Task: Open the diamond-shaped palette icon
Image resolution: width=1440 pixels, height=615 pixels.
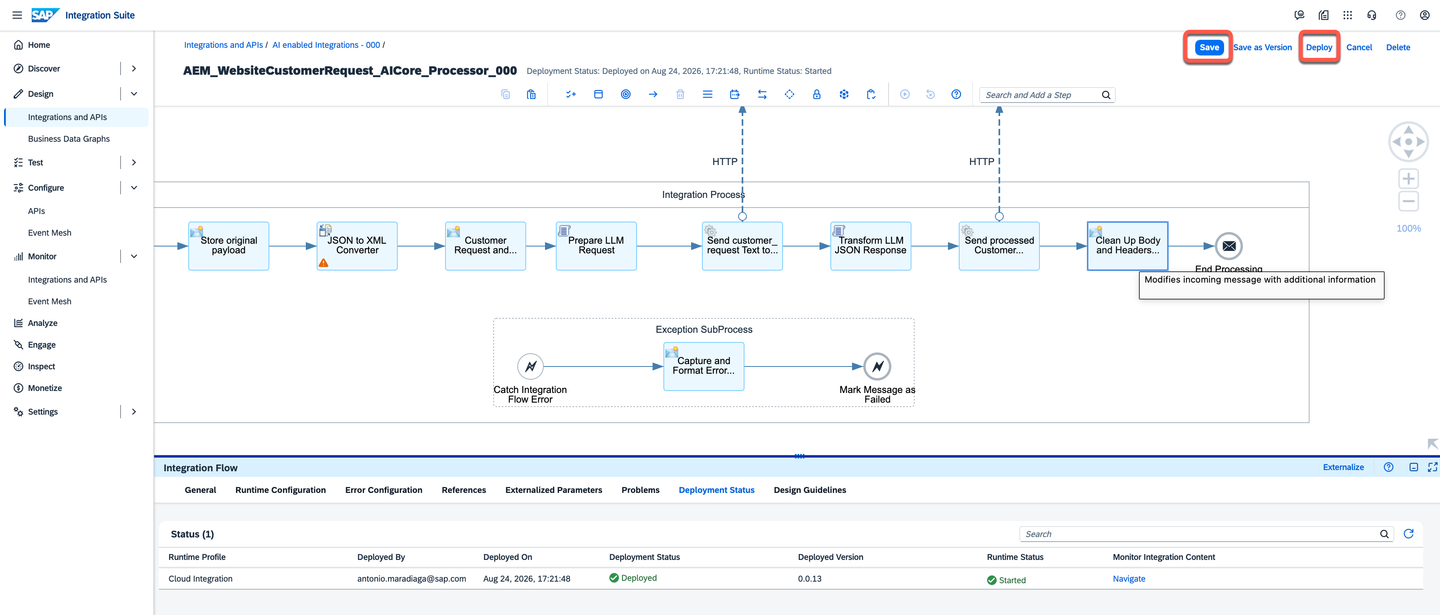Action: (x=789, y=94)
